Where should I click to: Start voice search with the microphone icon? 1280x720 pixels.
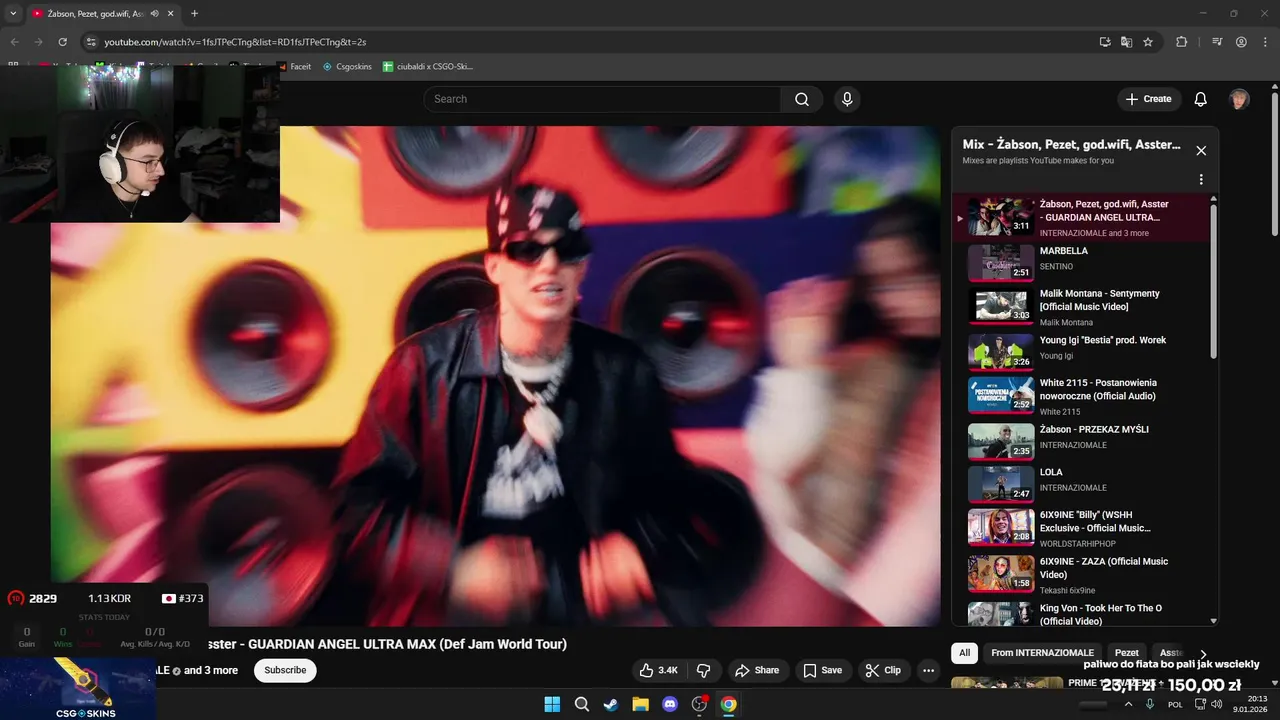point(847,99)
